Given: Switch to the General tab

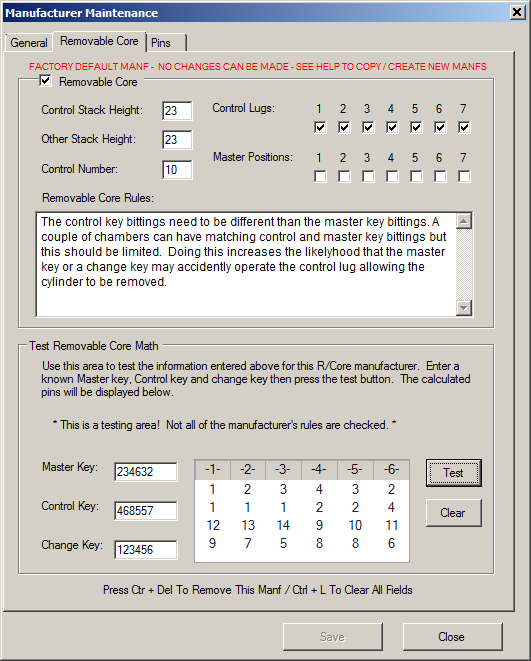Looking at the screenshot, I should [x=29, y=43].
